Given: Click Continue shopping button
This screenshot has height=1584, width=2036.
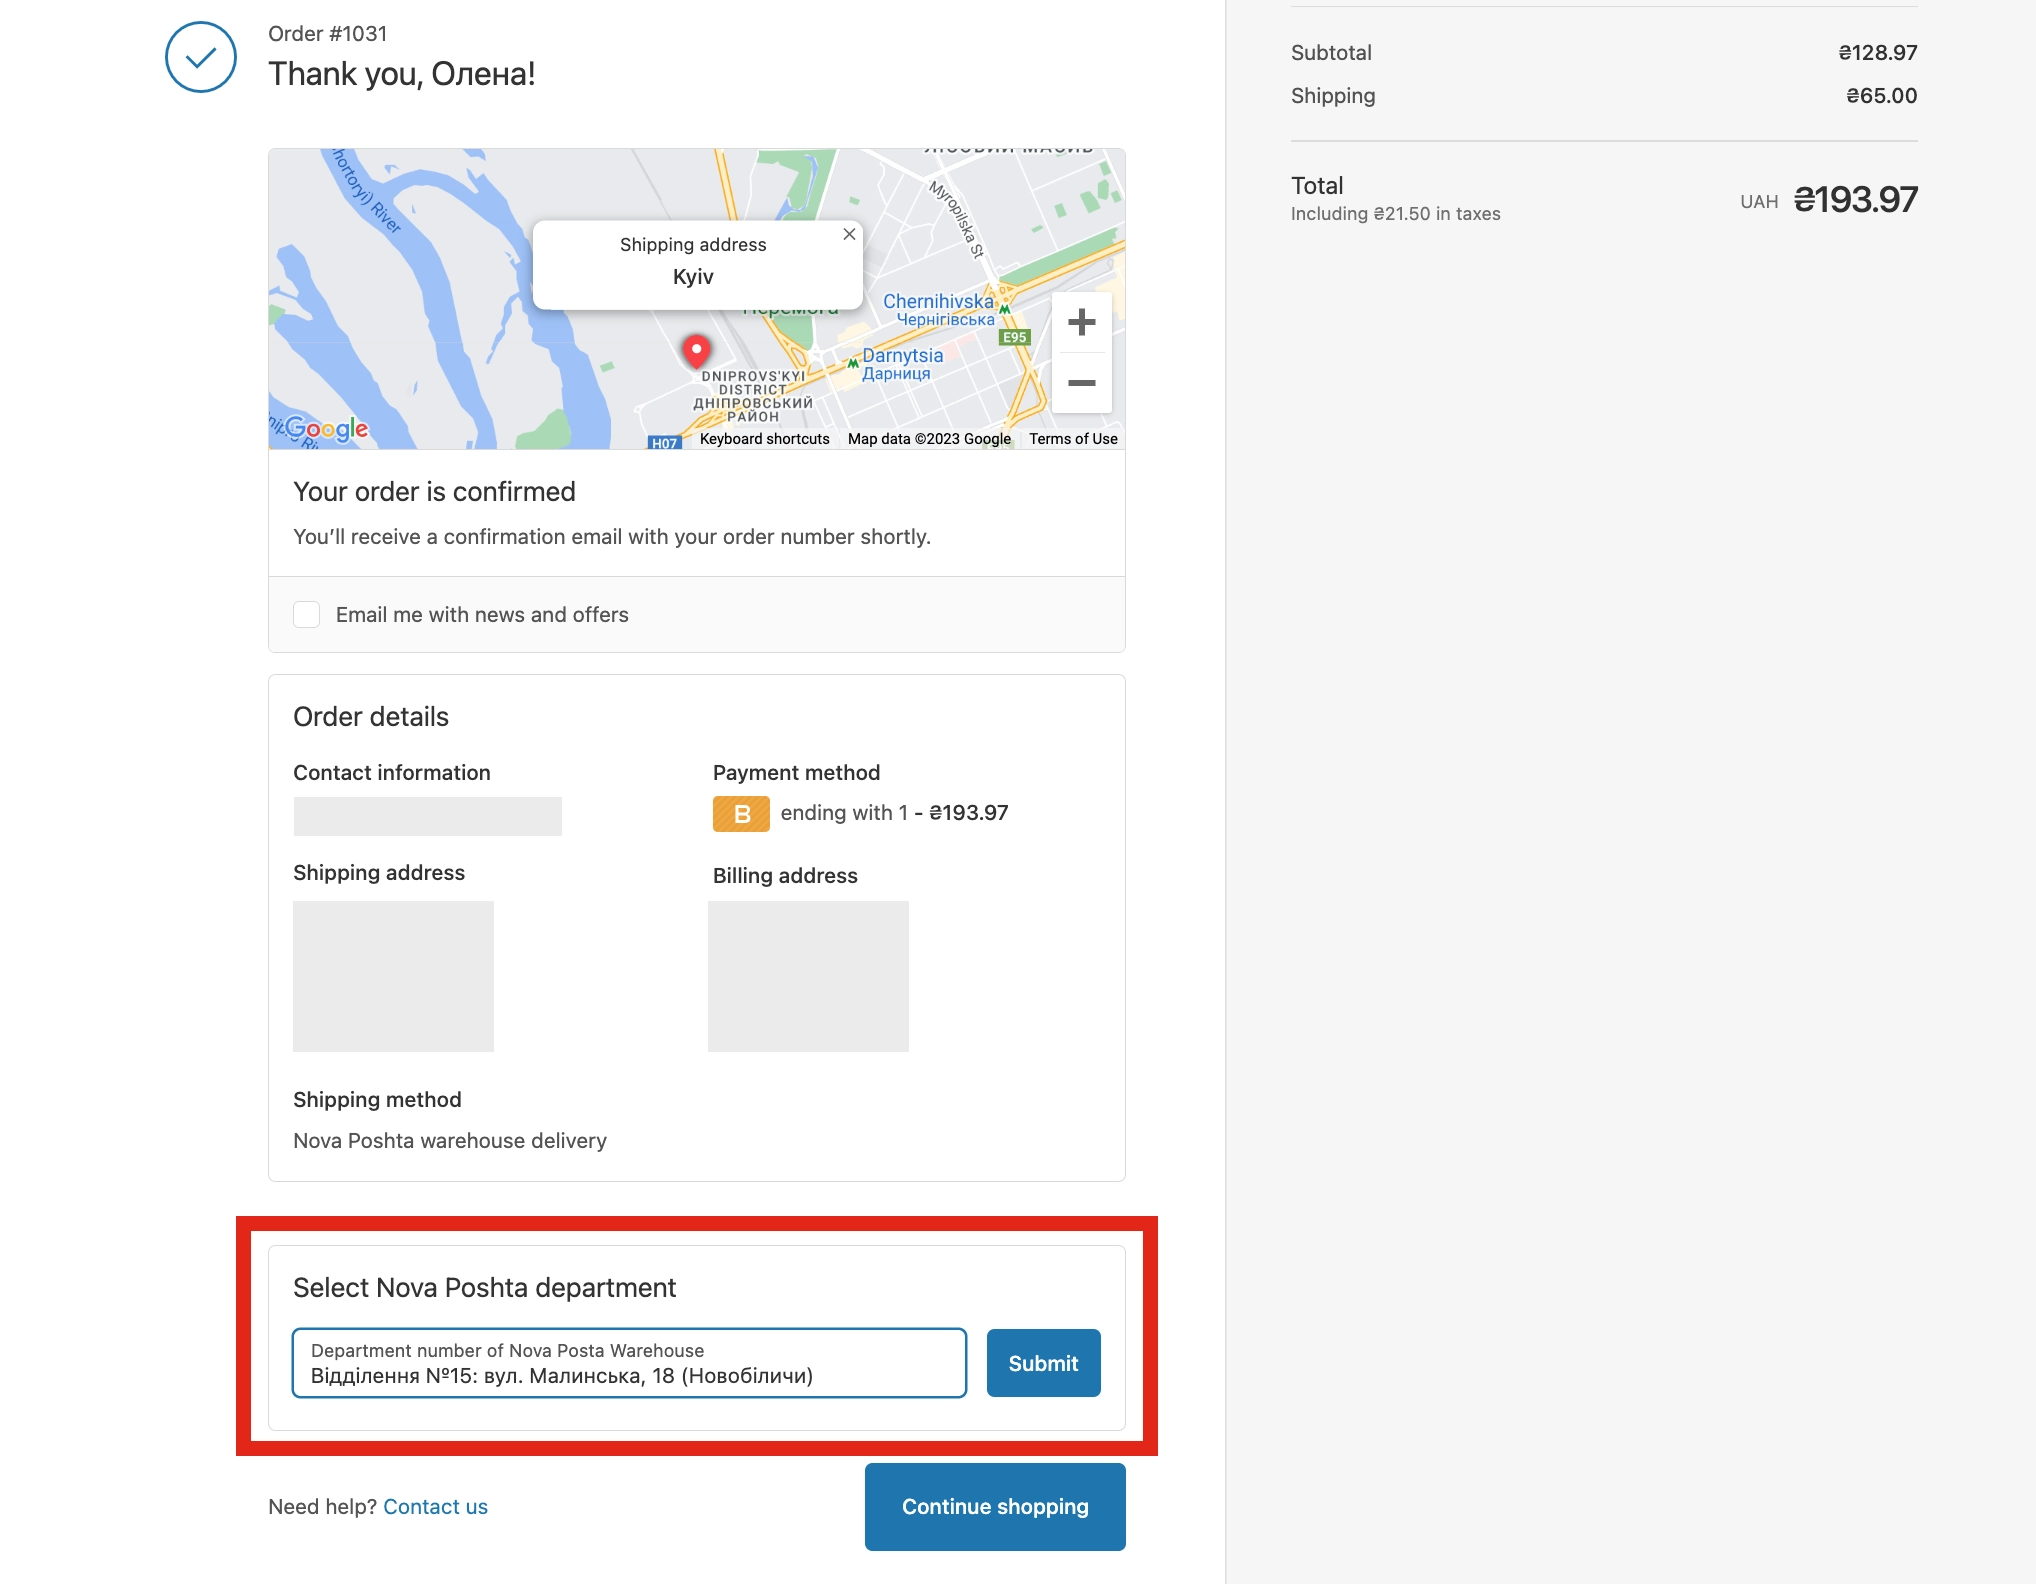Looking at the screenshot, I should tap(995, 1507).
